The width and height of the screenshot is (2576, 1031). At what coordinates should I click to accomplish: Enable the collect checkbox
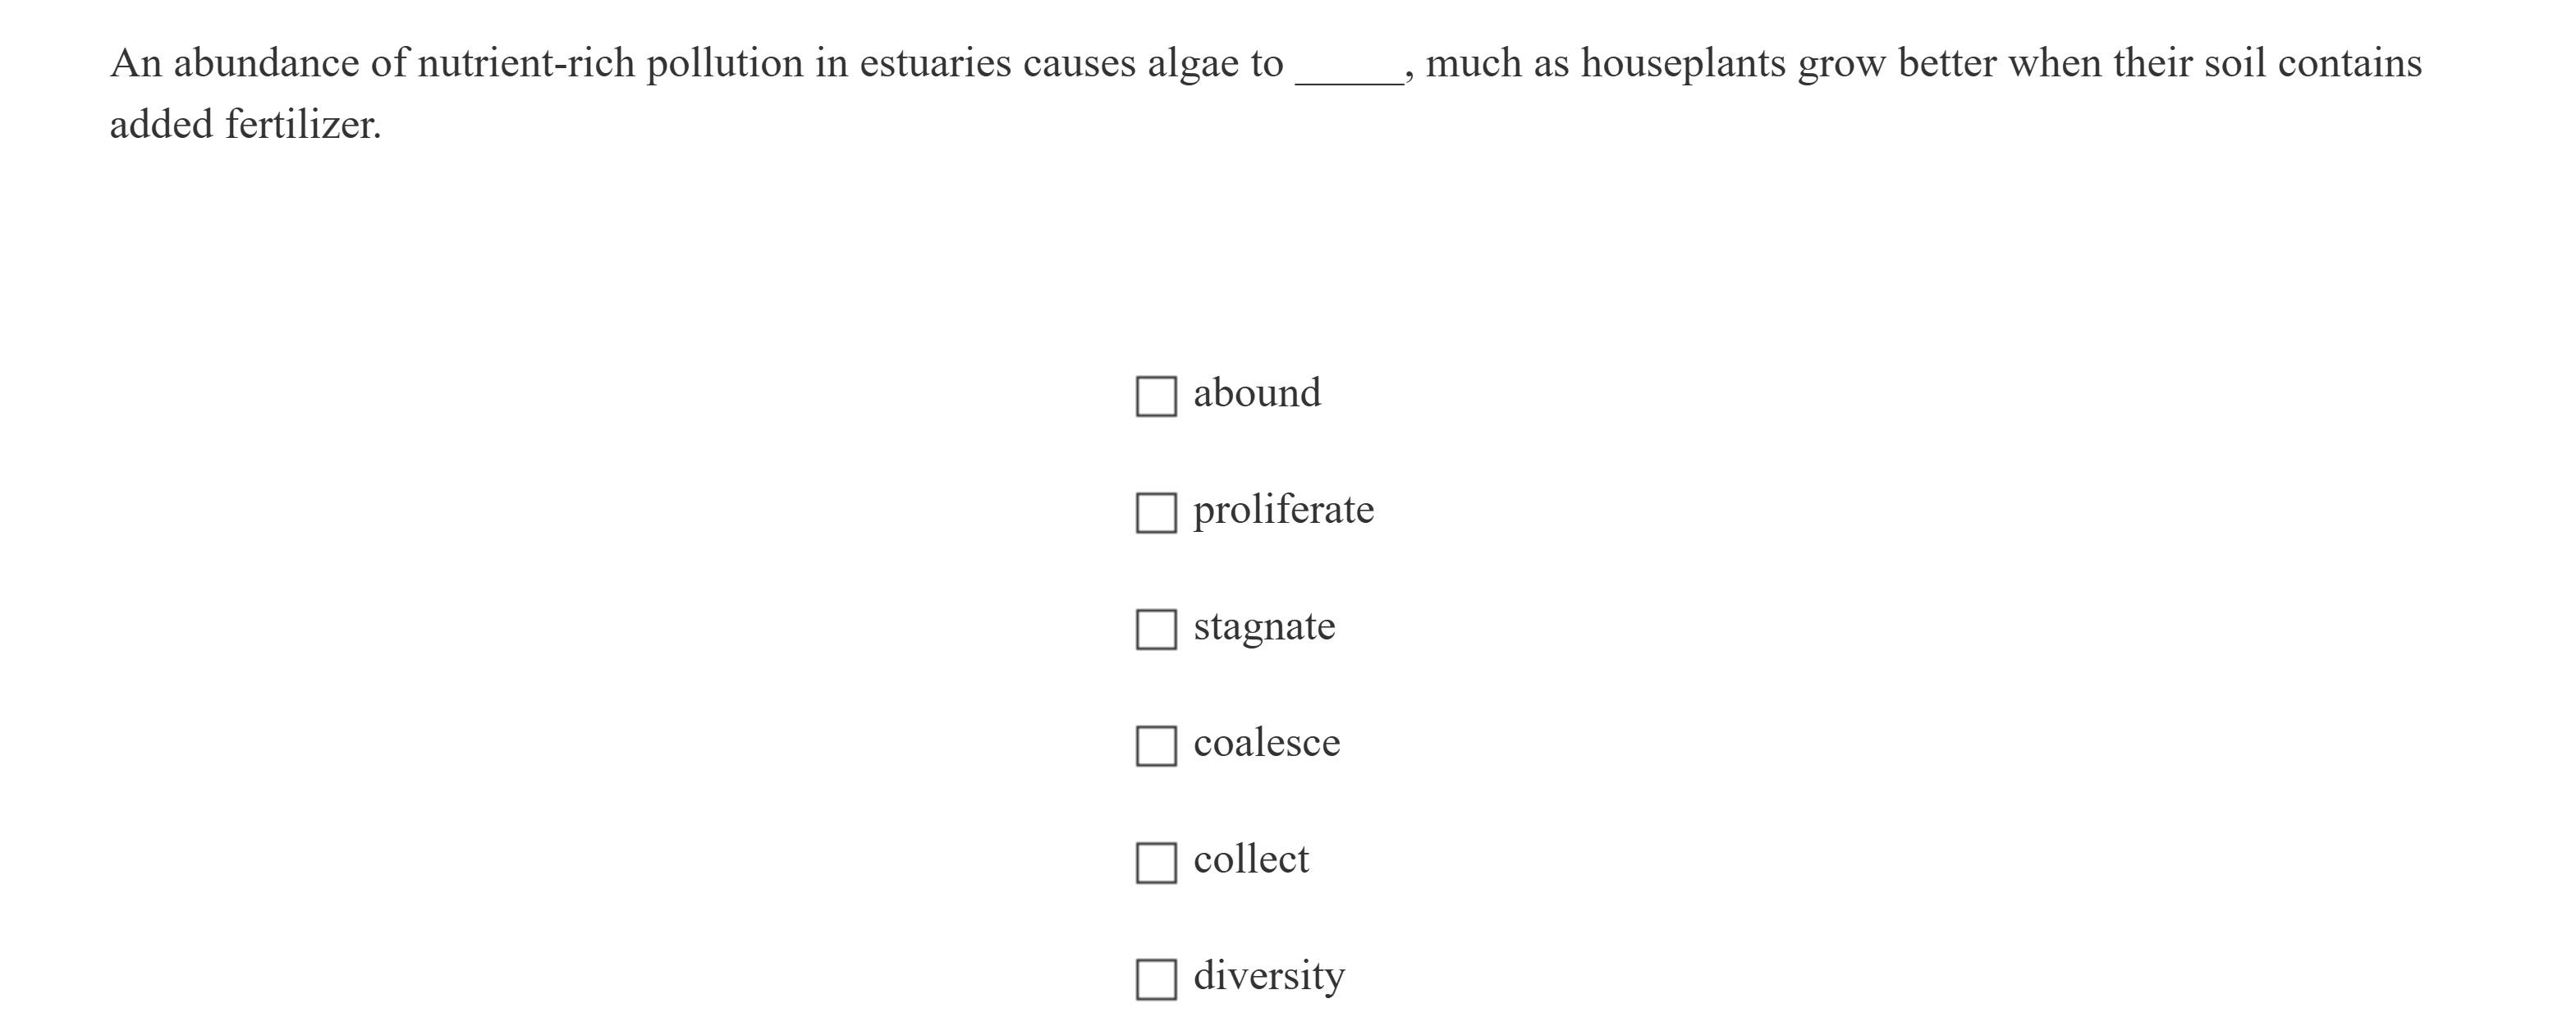[x=1156, y=863]
